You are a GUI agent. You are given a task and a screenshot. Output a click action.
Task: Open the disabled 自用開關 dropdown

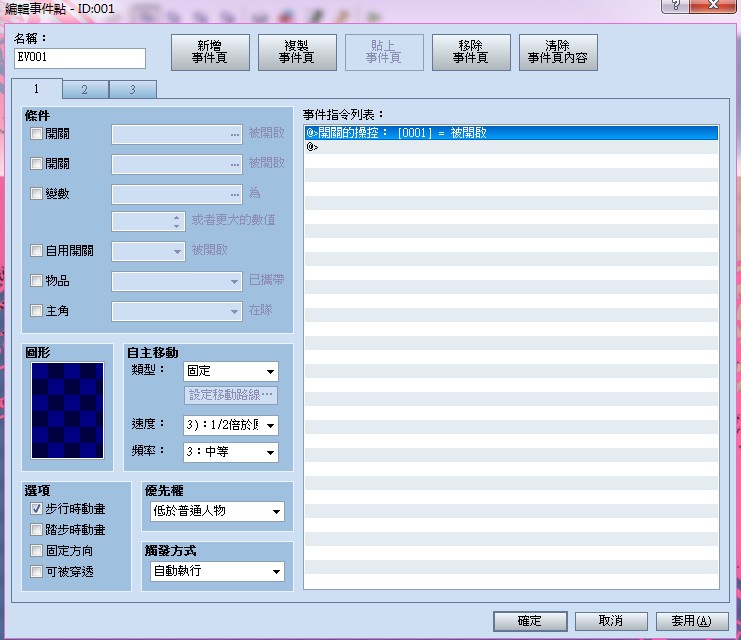[x=148, y=251]
